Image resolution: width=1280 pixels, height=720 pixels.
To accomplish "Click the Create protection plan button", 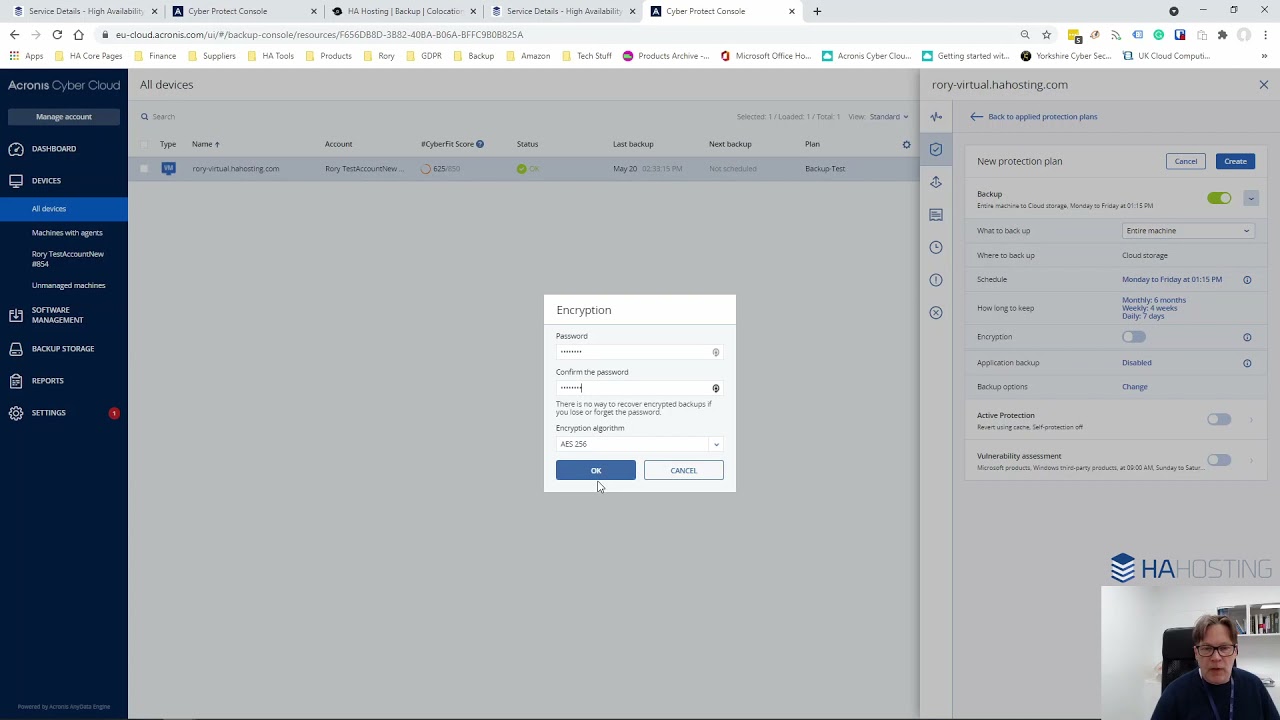I will 1235,161.
